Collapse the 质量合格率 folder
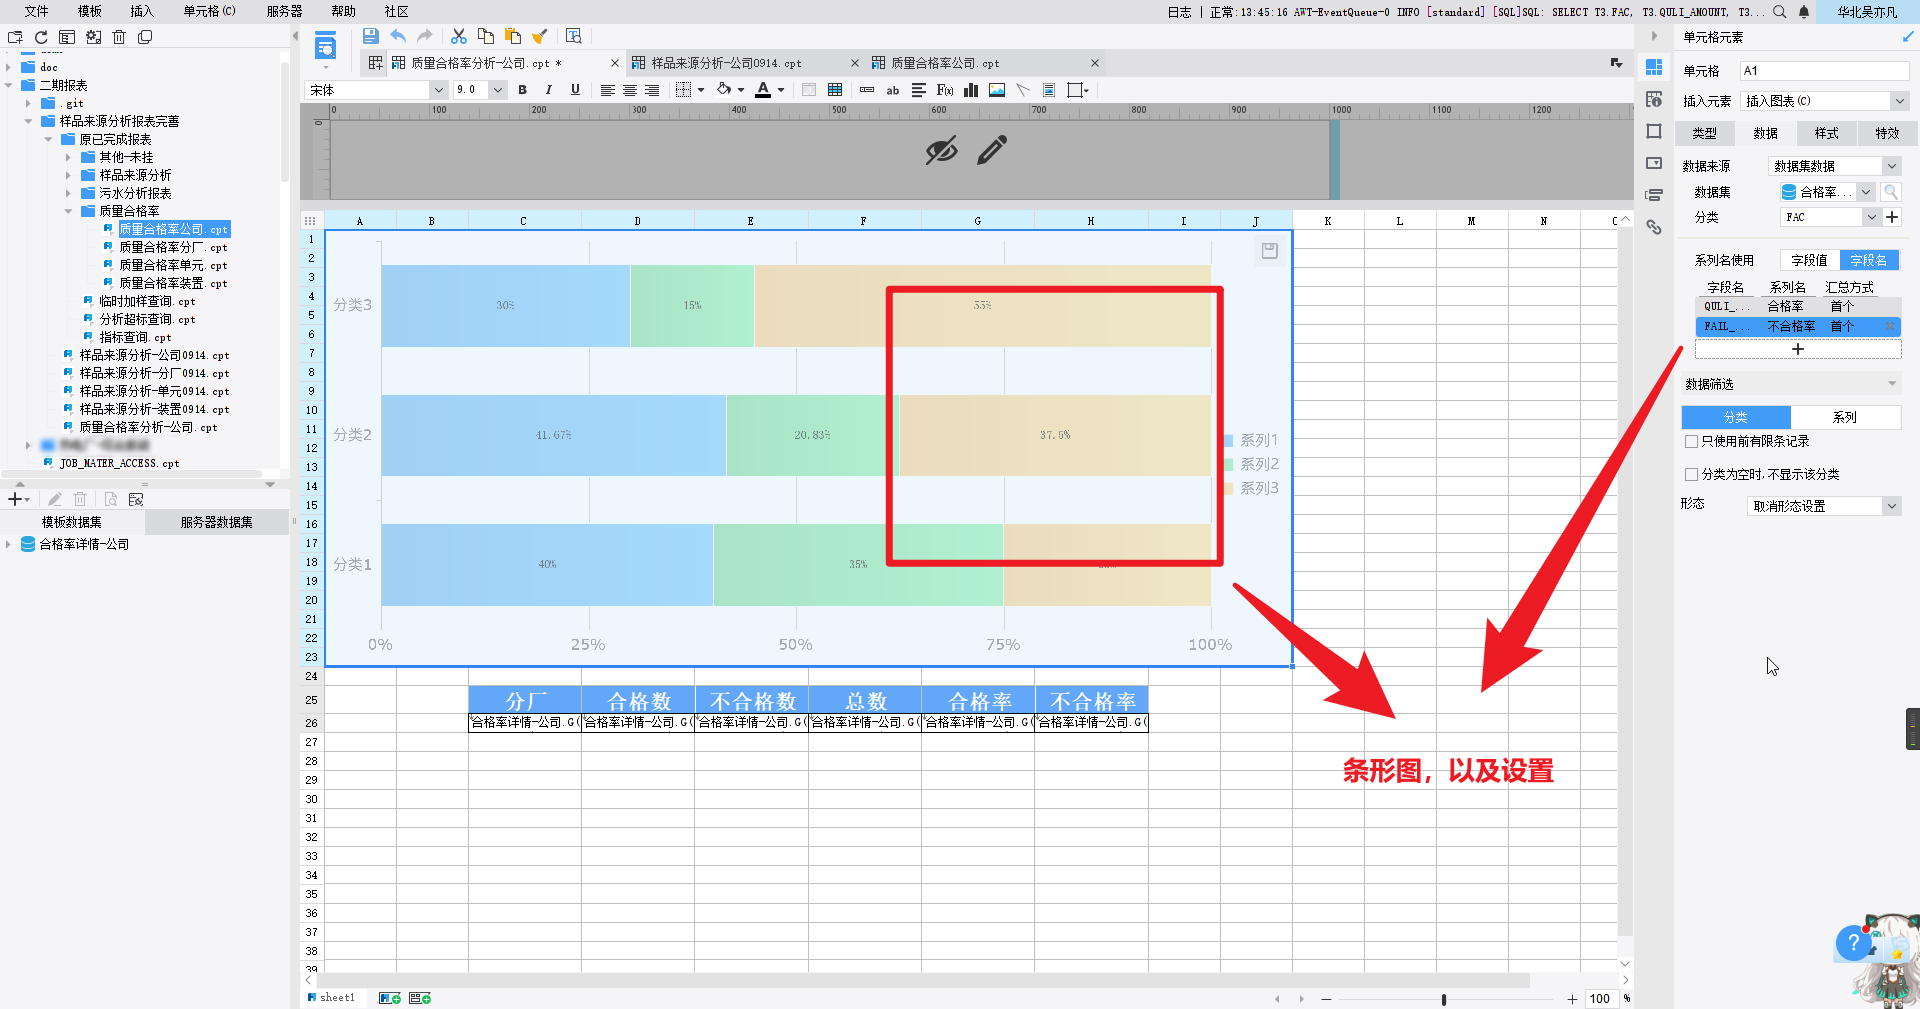 point(69,211)
